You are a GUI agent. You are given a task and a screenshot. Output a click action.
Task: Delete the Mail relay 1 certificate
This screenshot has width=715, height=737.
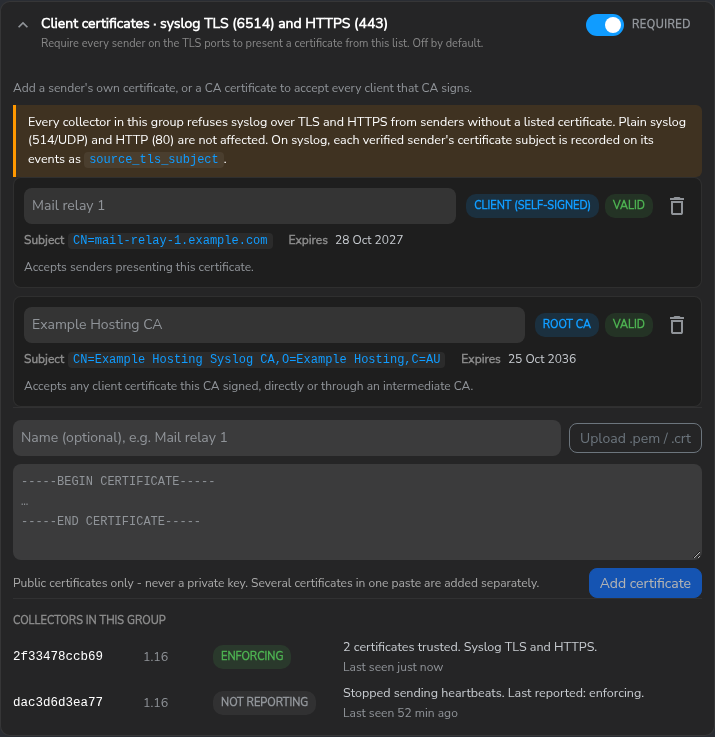[676, 206]
